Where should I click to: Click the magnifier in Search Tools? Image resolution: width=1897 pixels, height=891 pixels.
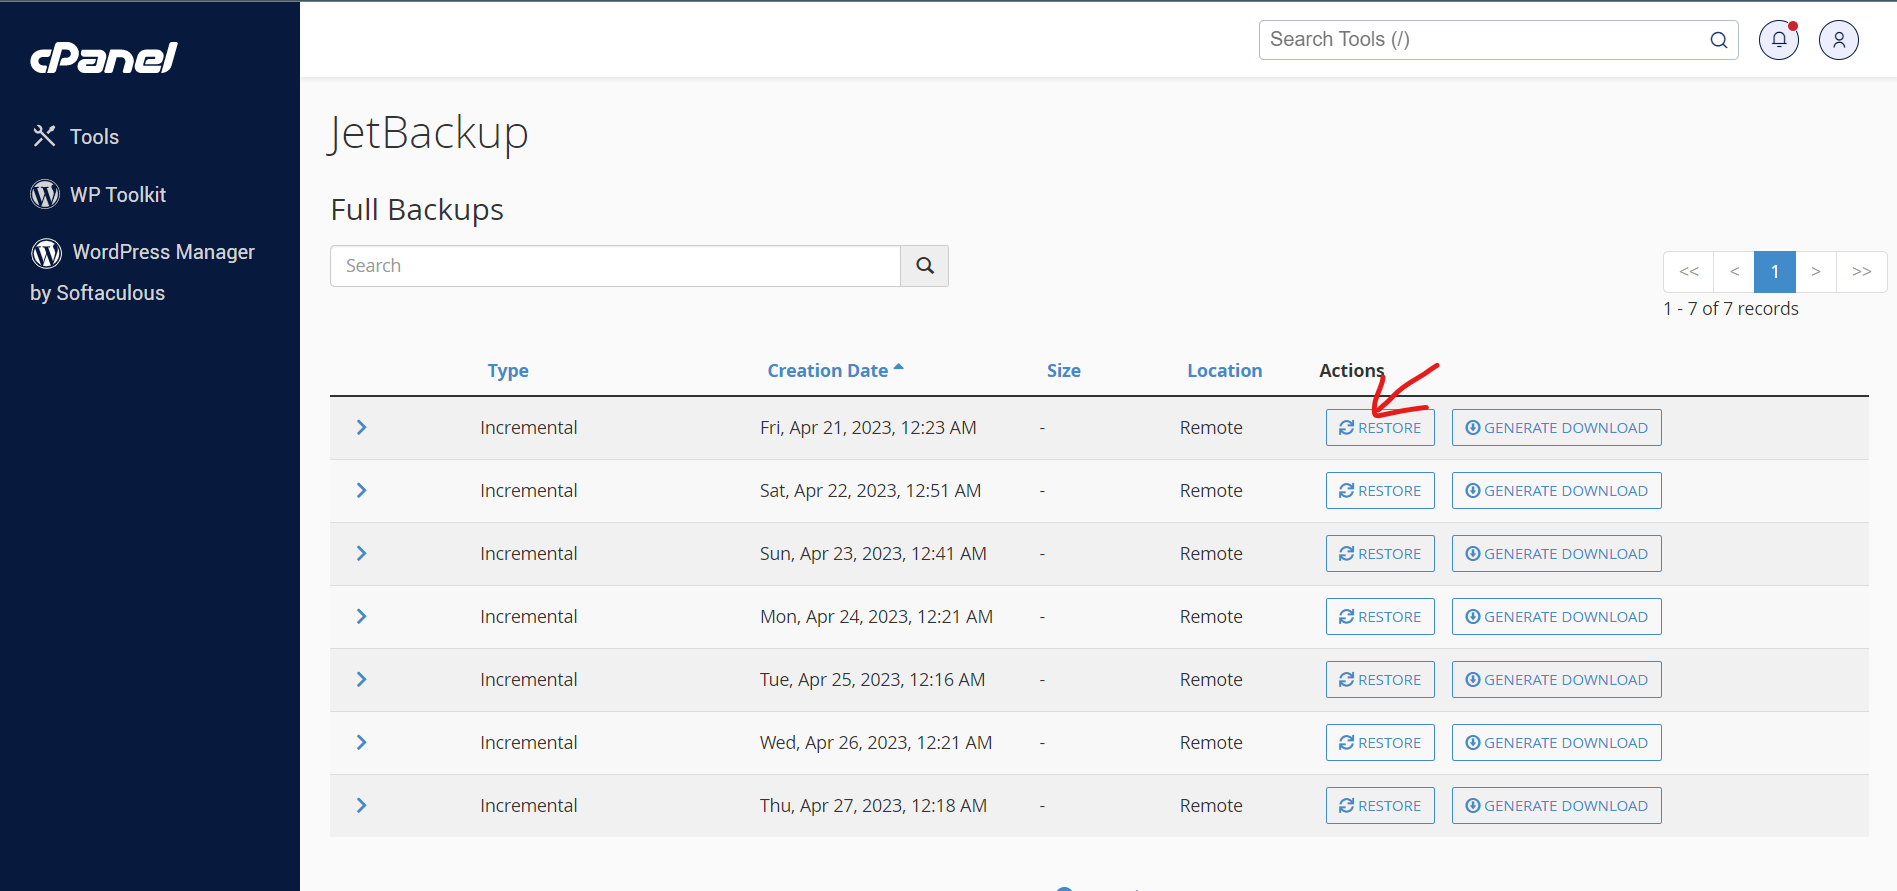click(1719, 40)
